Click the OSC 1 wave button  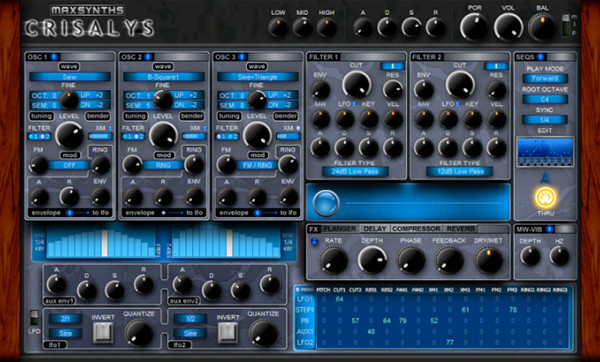coord(69,67)
